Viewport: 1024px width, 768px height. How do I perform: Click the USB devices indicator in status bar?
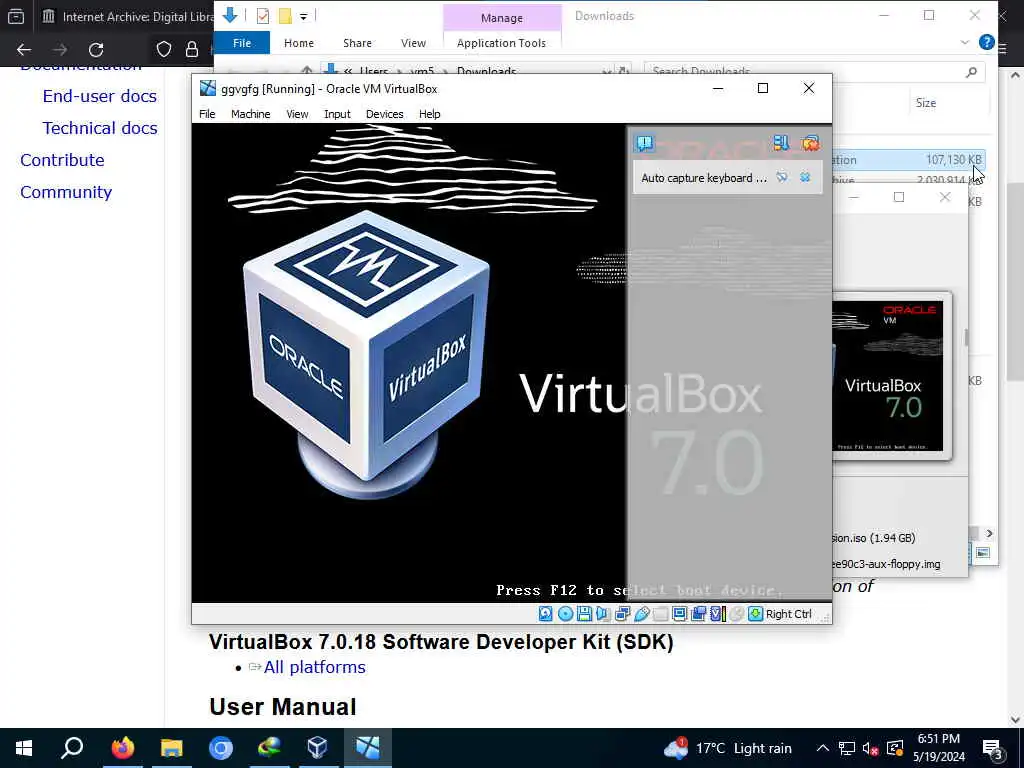click(641, 614)
